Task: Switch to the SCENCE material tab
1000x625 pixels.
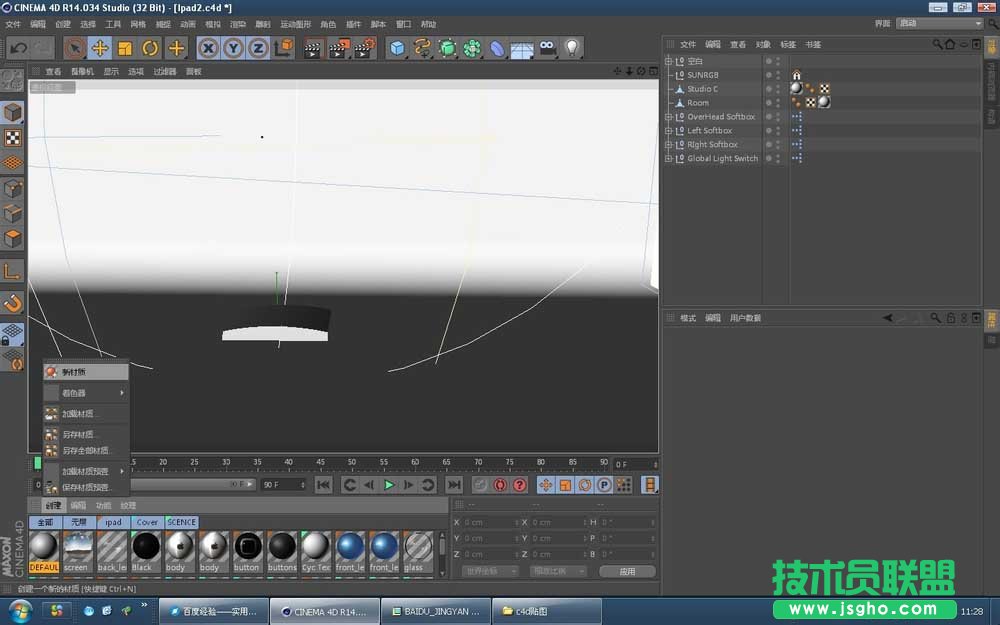Action: [180, 522]
